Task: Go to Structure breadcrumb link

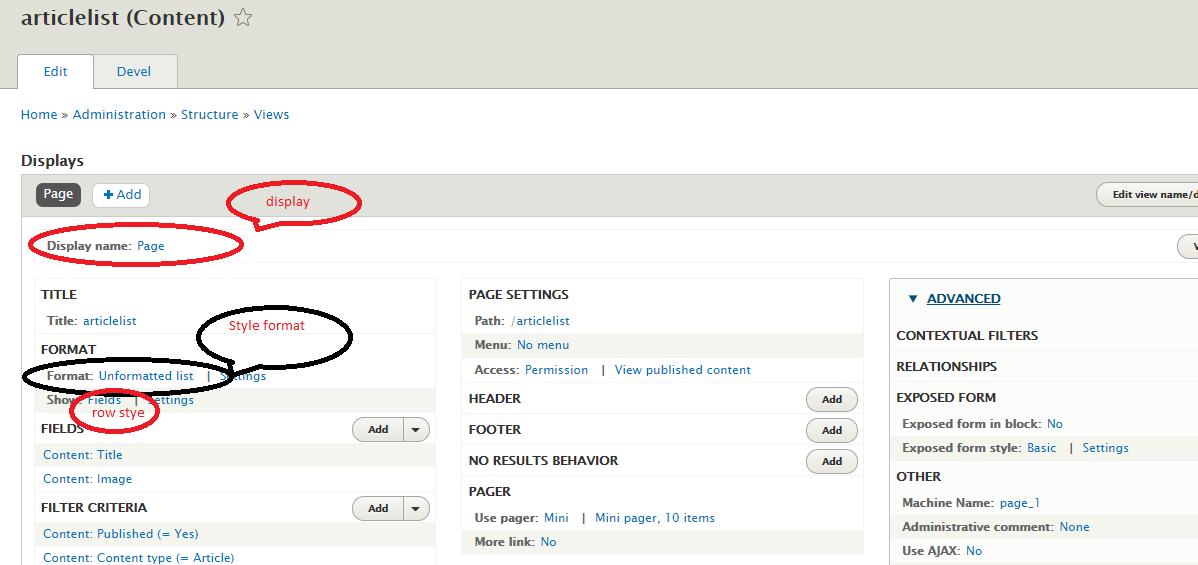Action: click(209, 115)
